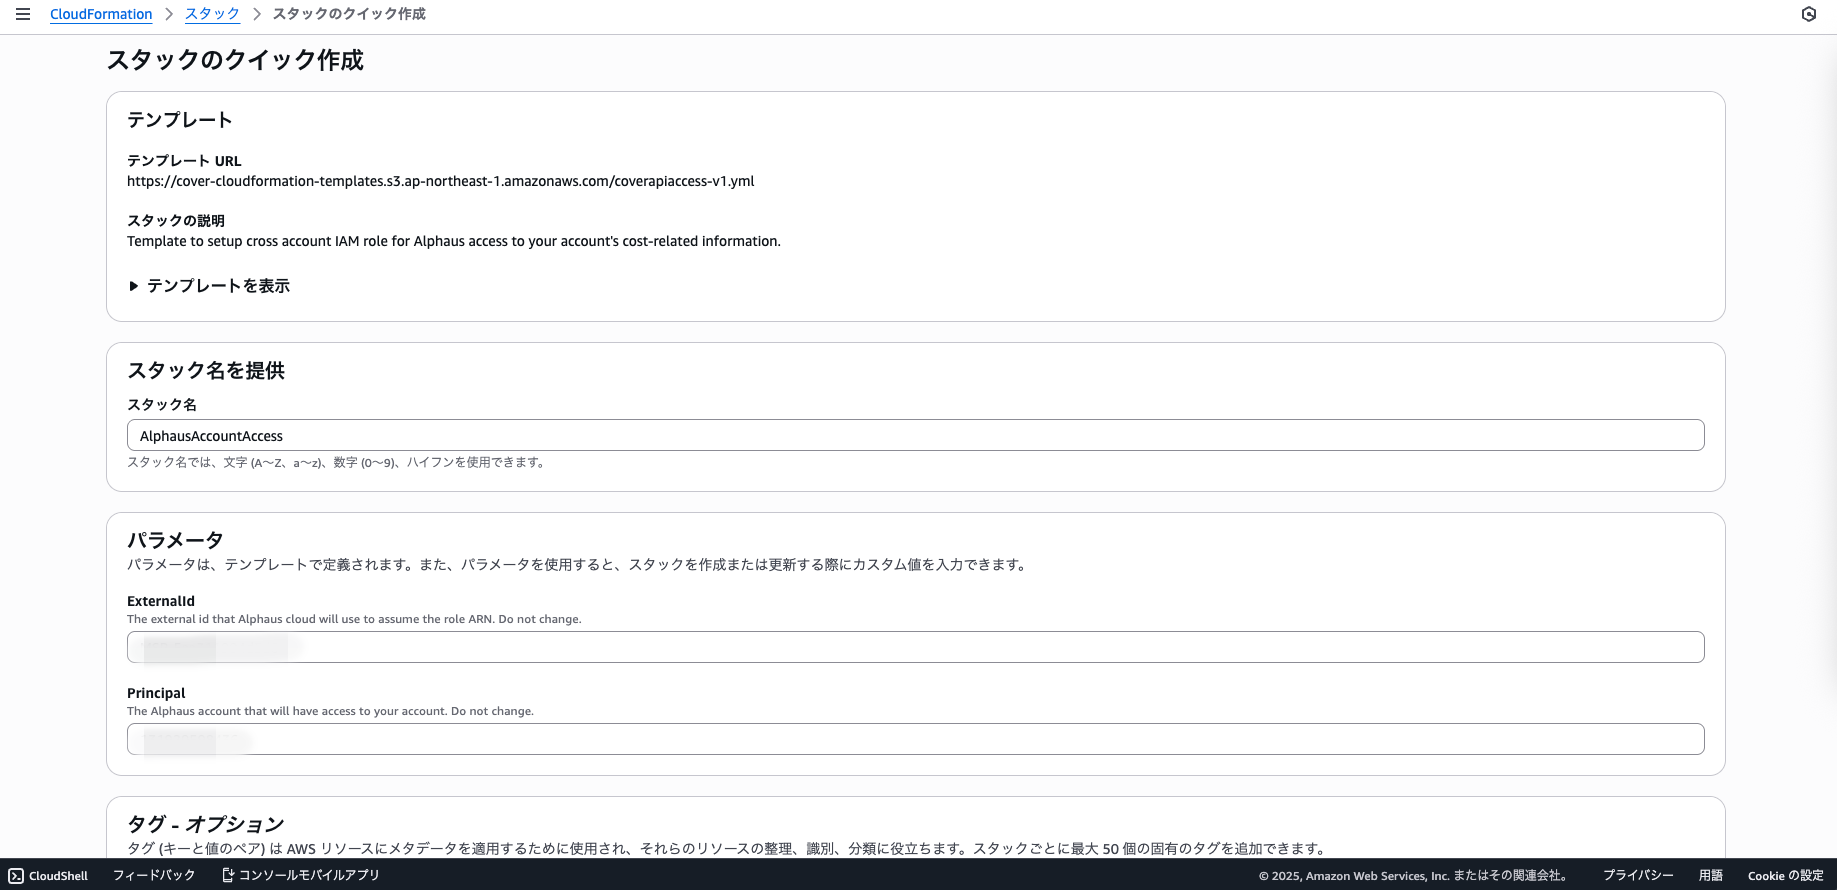This screenshot has width=1837, height=890.
Task: Click スタックのクイック作成 breadcrumb text
Action: click(349, 14)
